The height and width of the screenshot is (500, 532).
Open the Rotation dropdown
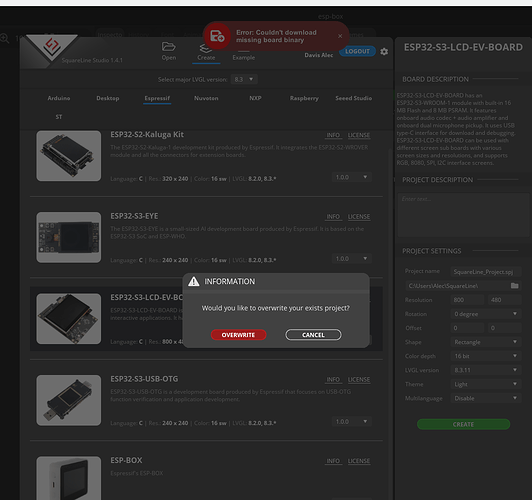pos(486,314)
